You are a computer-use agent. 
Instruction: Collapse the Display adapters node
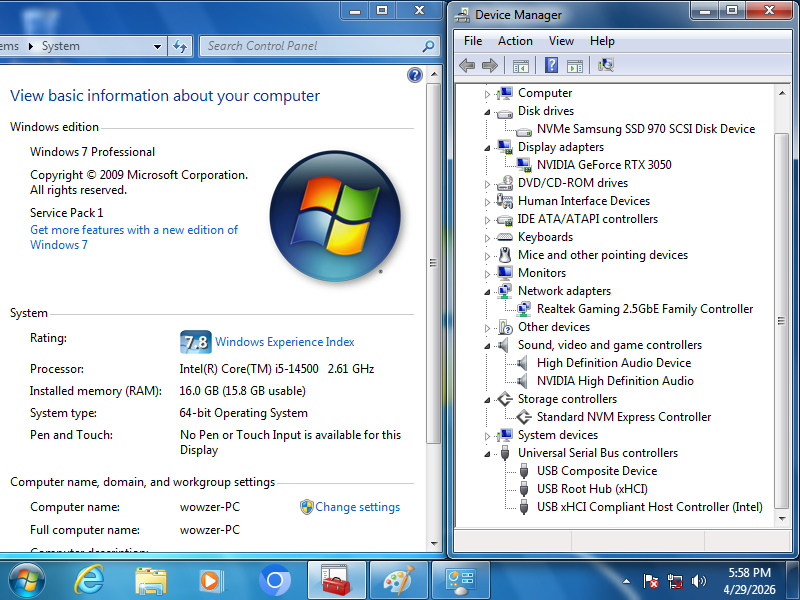(487, 148)
